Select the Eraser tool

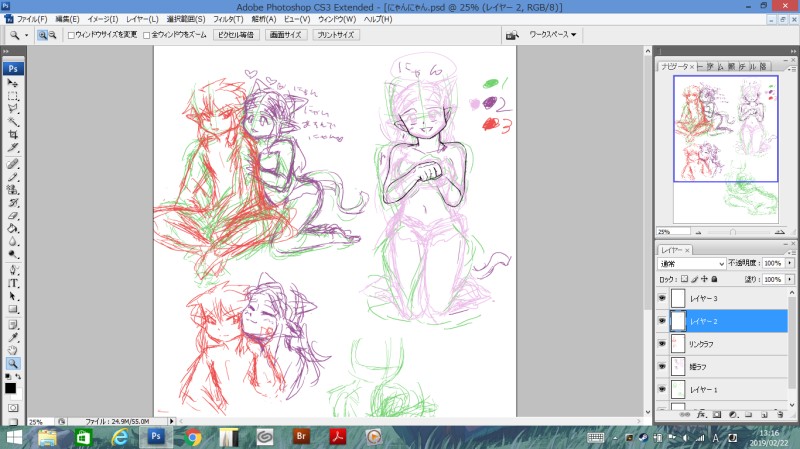[x=13, y=216]
